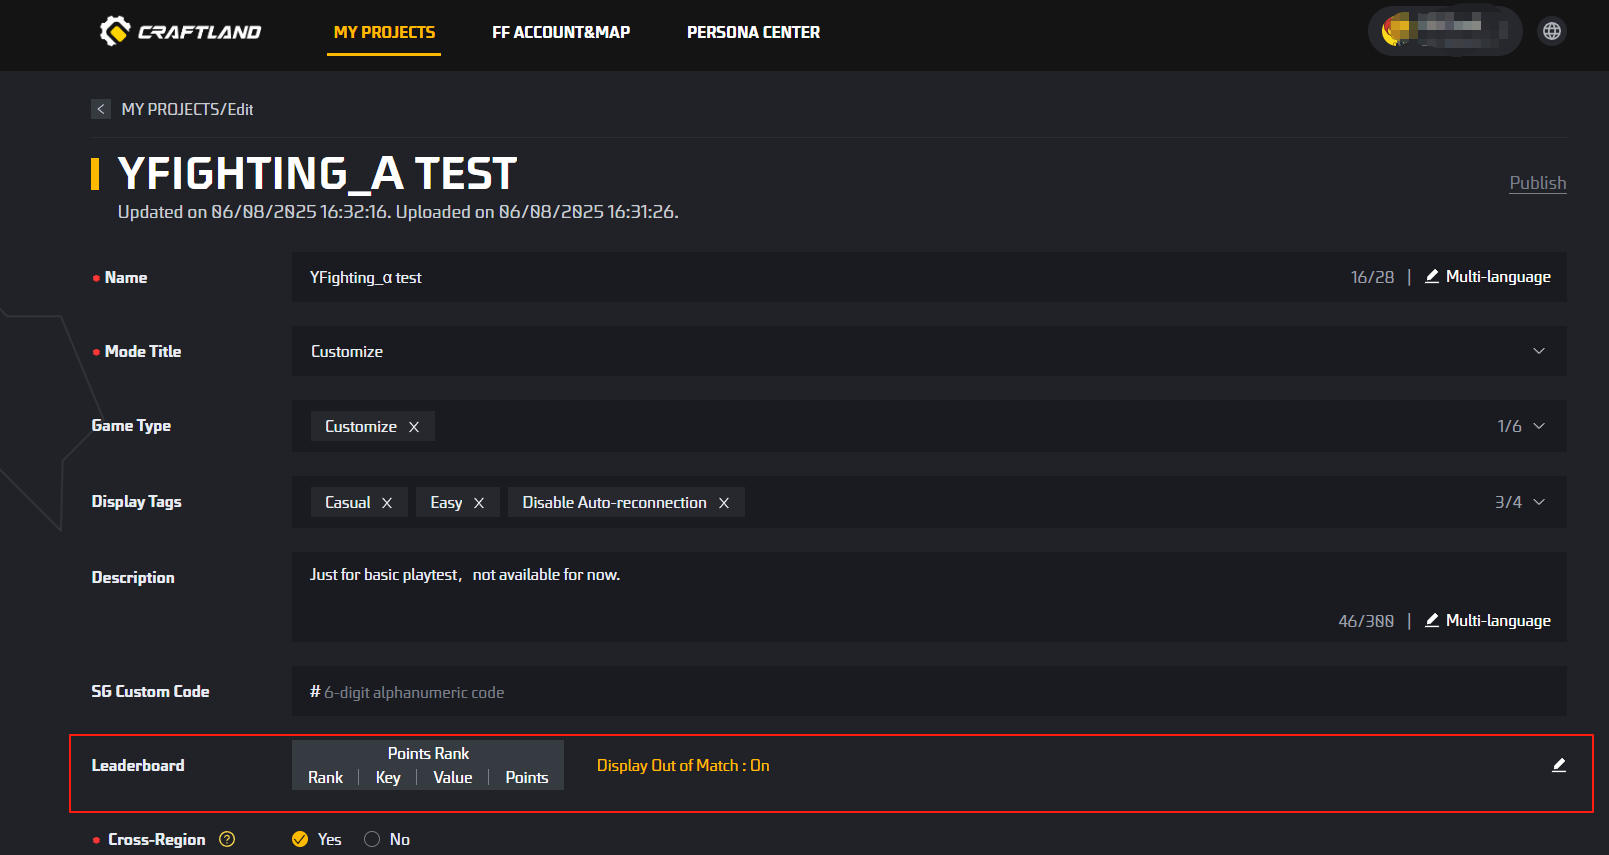Viewport: 1609px width, 855px height.
Task: Click the Points Rank leaderboard preview
Action: tap(428, 765)
